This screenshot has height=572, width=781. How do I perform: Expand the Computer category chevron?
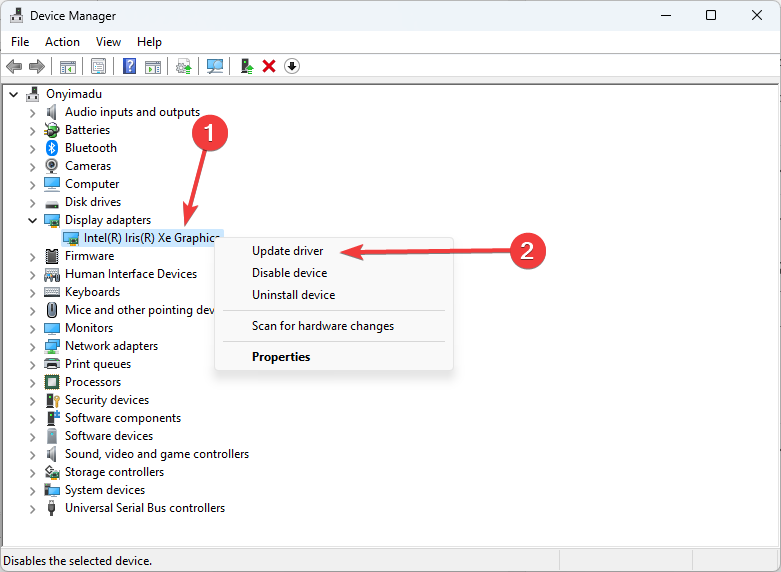33,185
